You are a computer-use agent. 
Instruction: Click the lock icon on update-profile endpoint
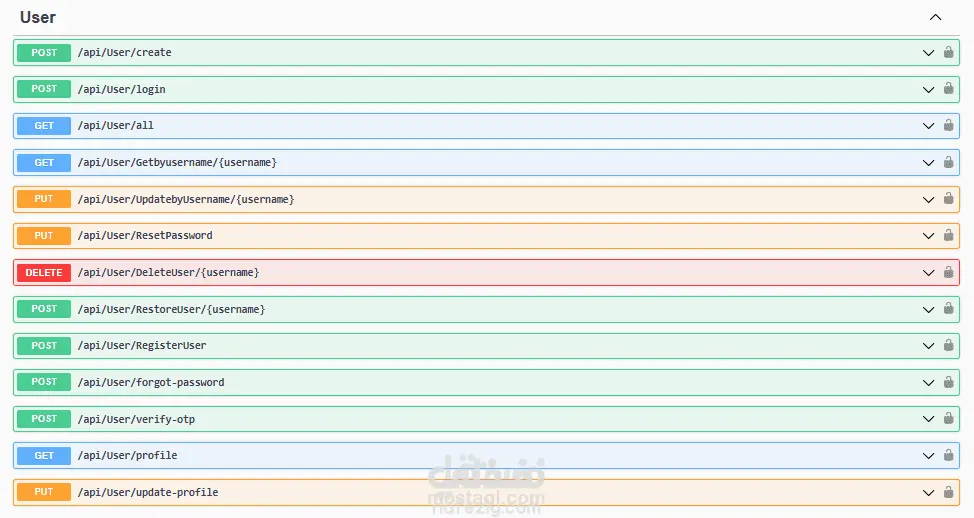coord(949,492)
